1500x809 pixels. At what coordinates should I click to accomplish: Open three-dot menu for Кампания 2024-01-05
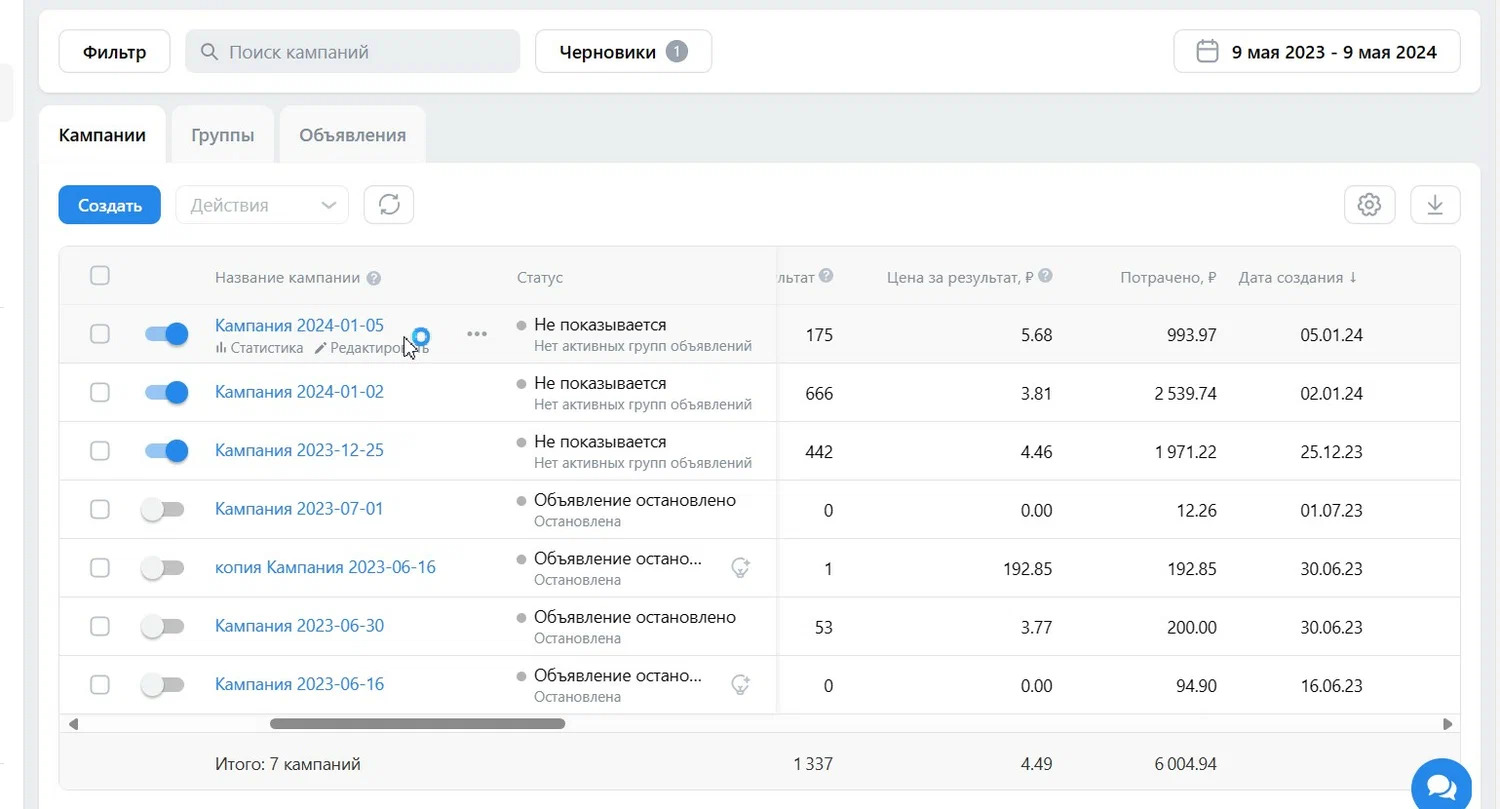coord(477,334)
